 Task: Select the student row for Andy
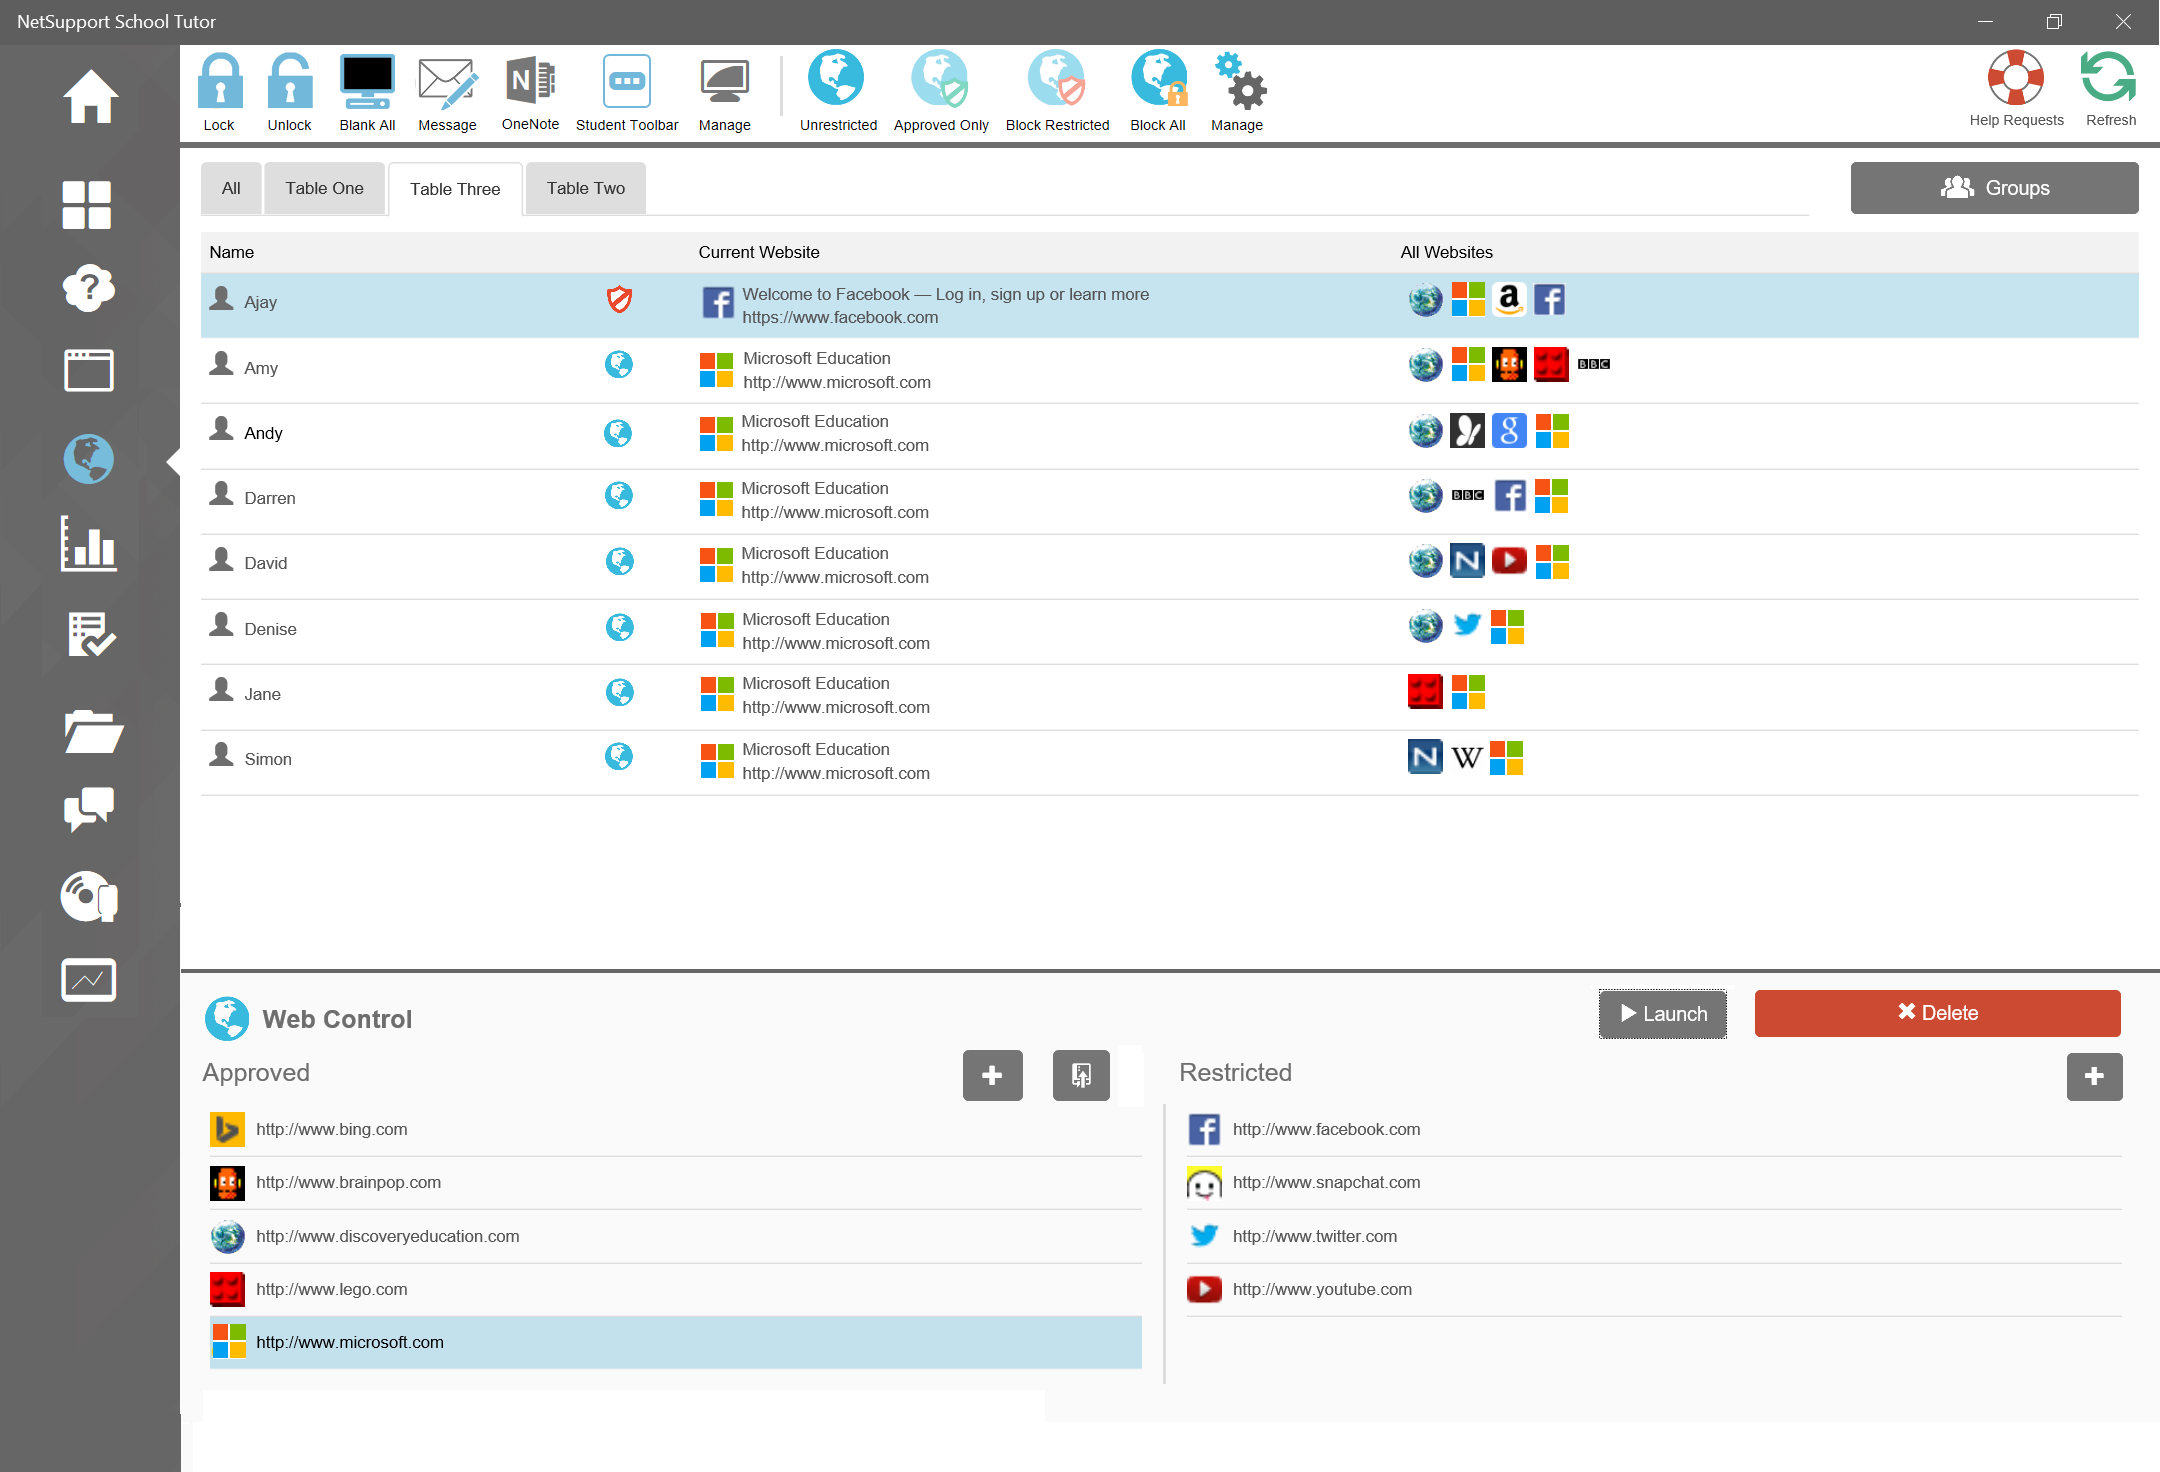(263, 433)
